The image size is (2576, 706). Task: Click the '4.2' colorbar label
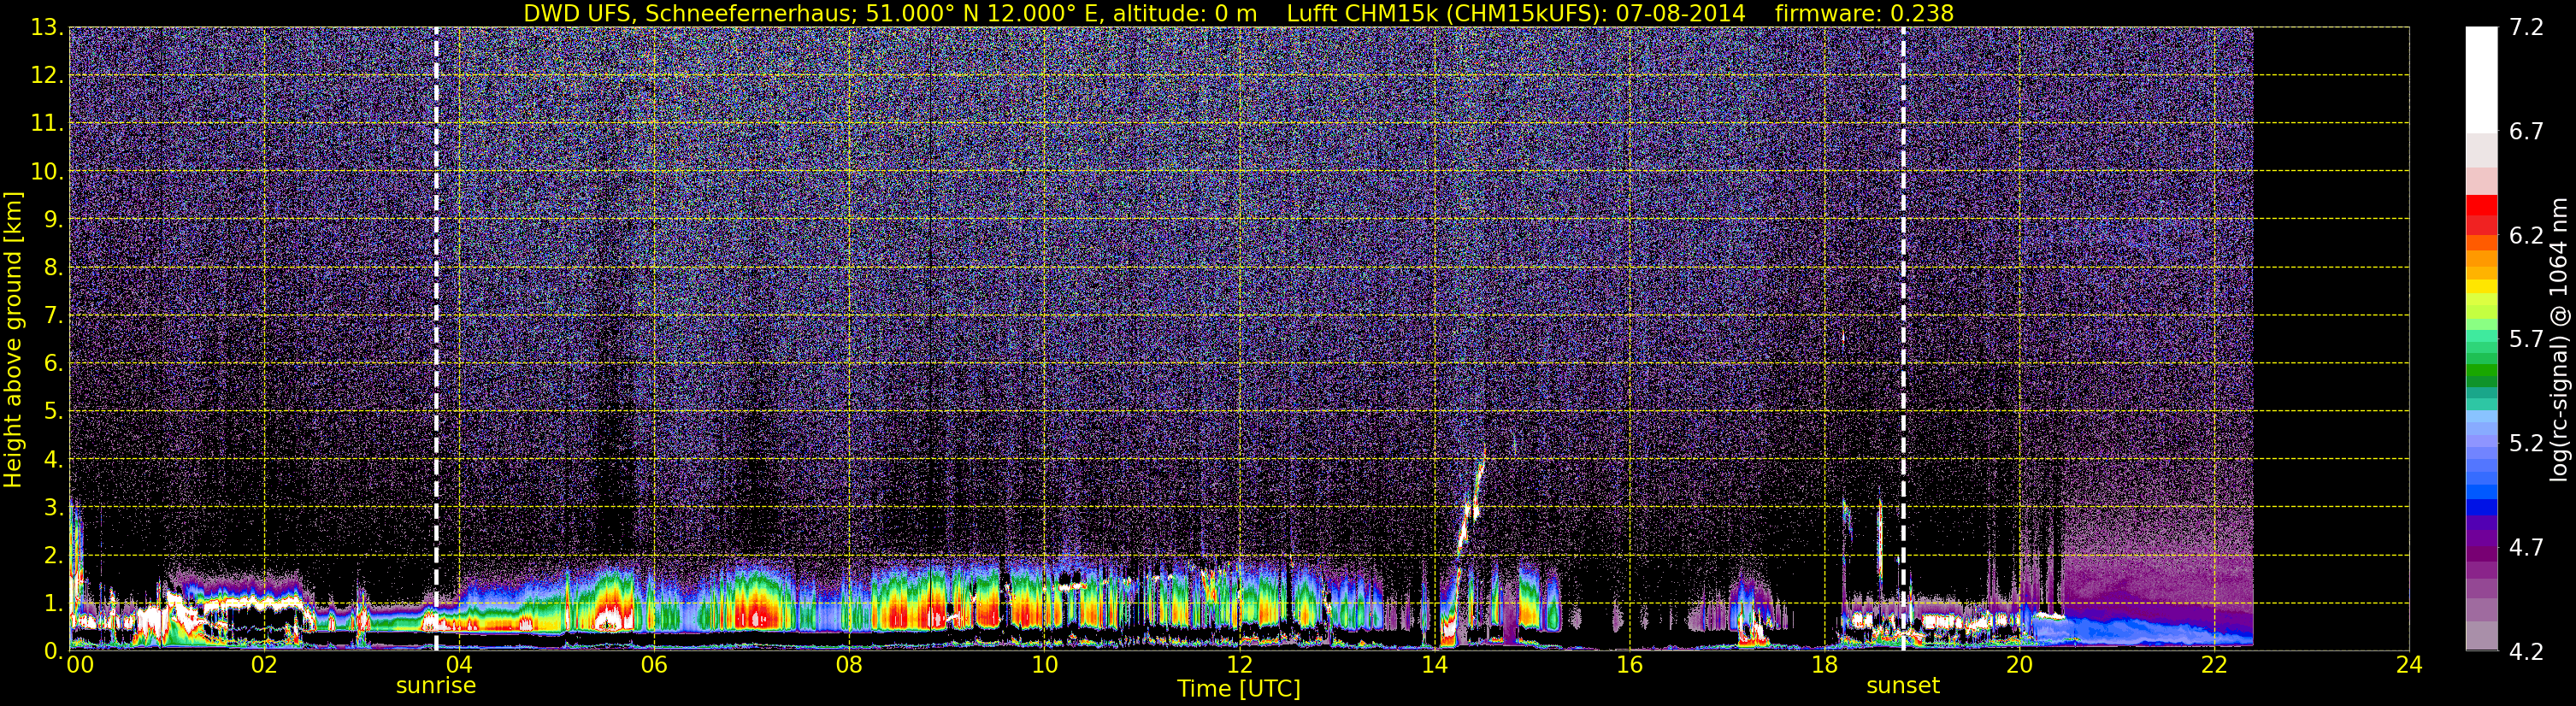pyautogui.click(x=2526, y=652)
